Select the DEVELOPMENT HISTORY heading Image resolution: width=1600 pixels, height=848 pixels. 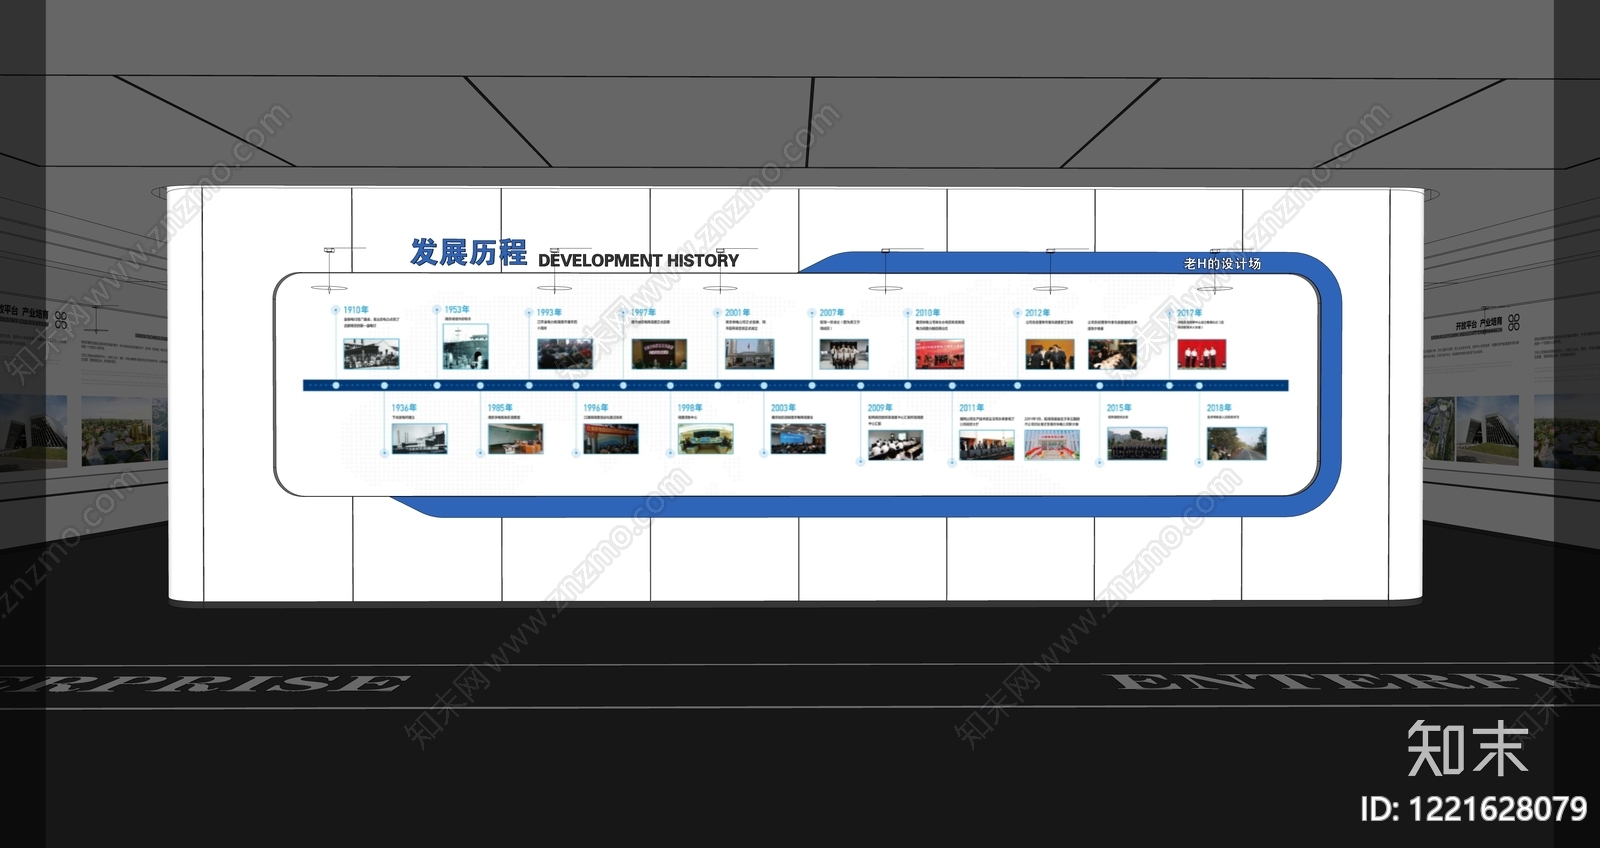tap(638, 261)
